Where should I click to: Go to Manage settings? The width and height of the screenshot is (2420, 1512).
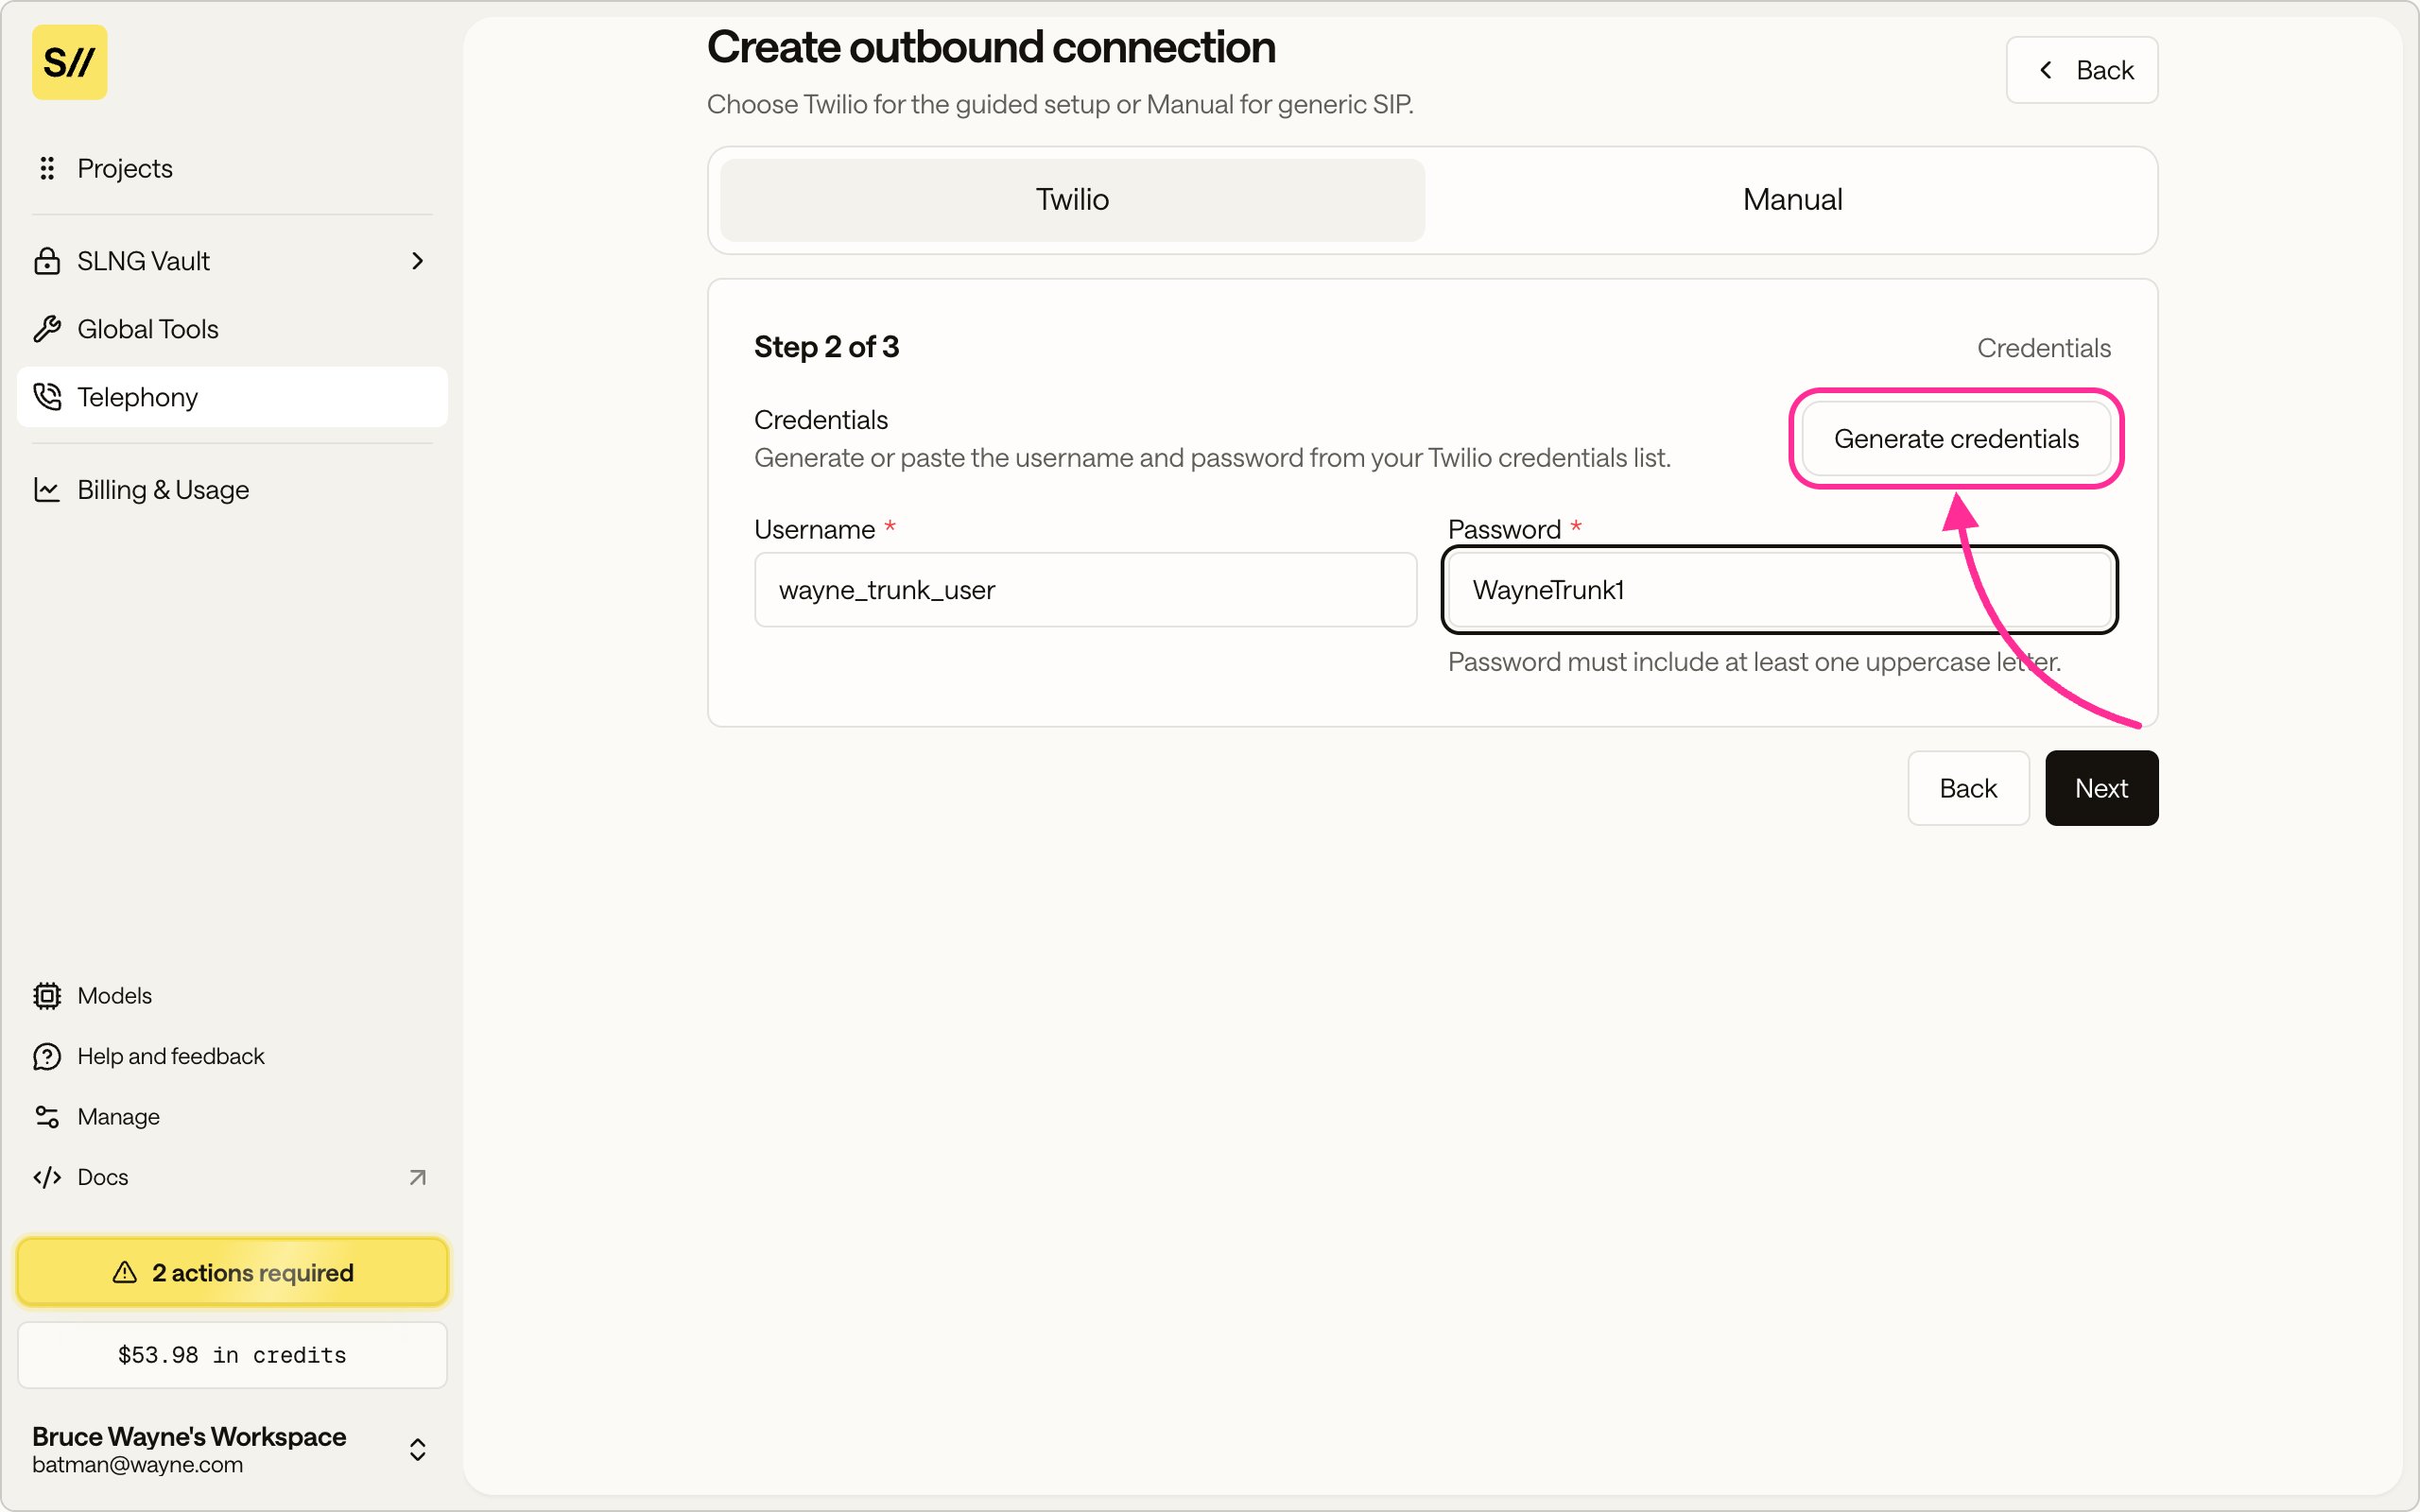(x=232, y=1117)
